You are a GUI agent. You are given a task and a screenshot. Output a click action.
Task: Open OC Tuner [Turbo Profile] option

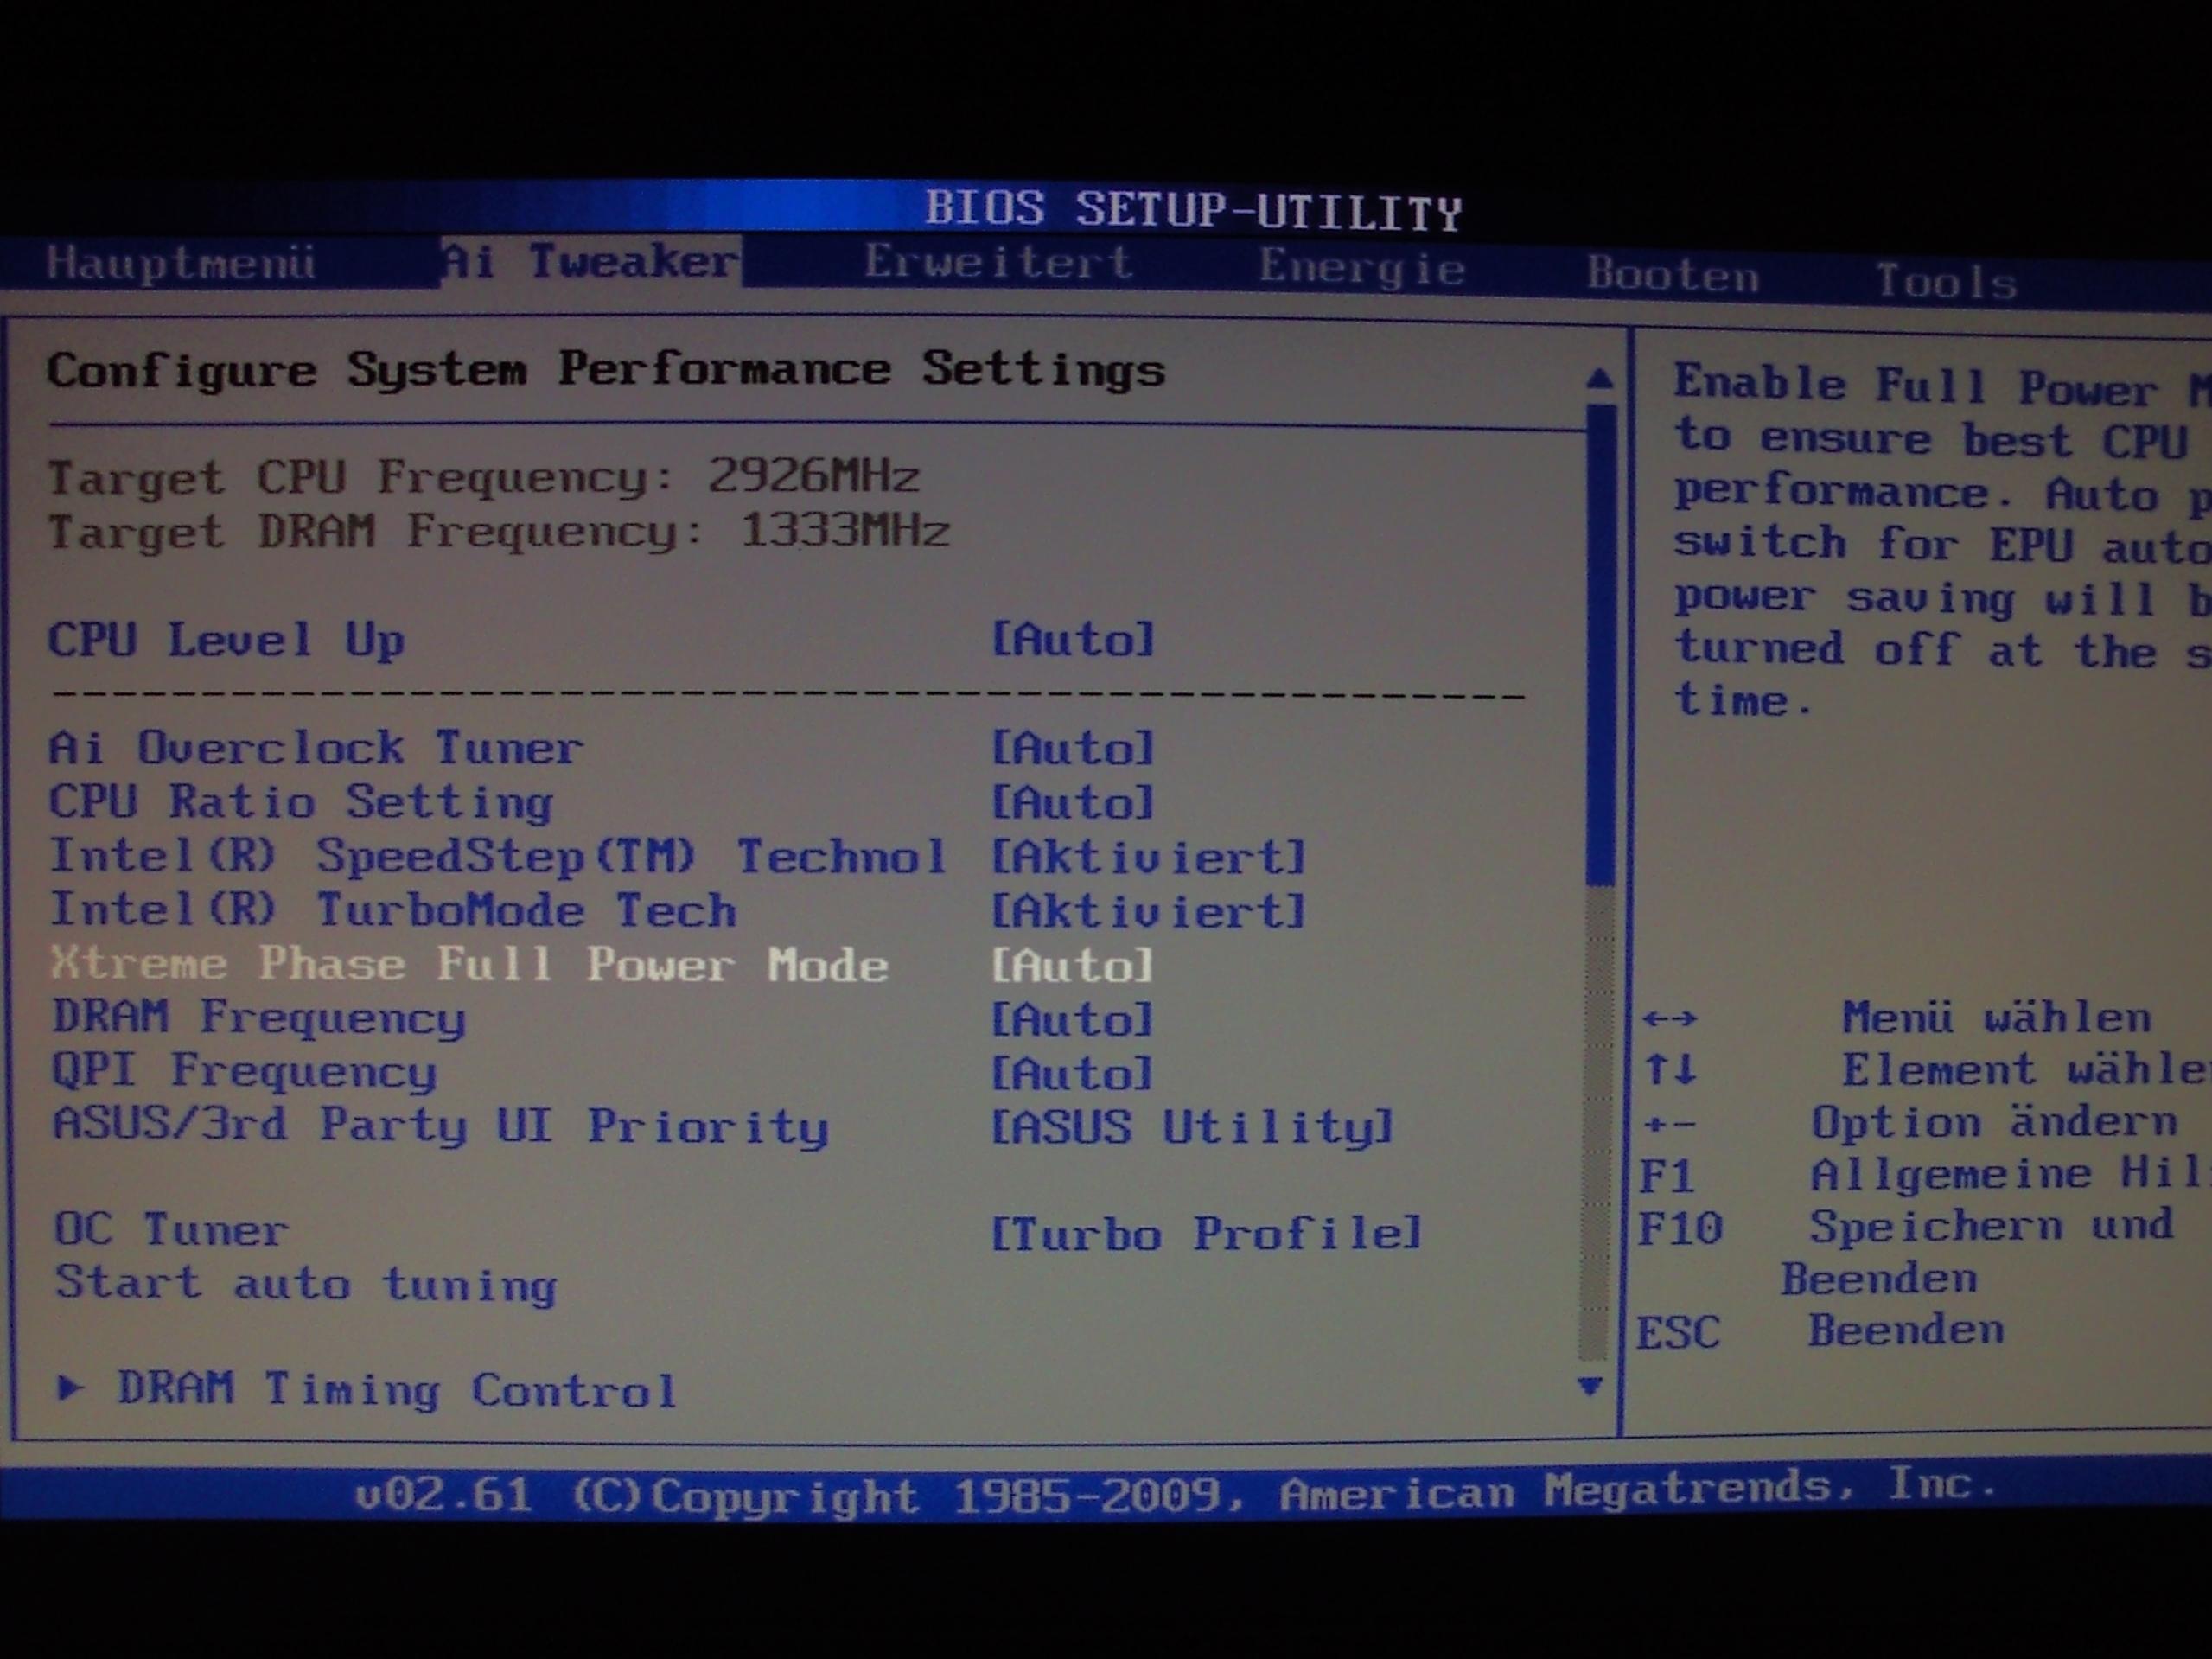[1205, 1234]
